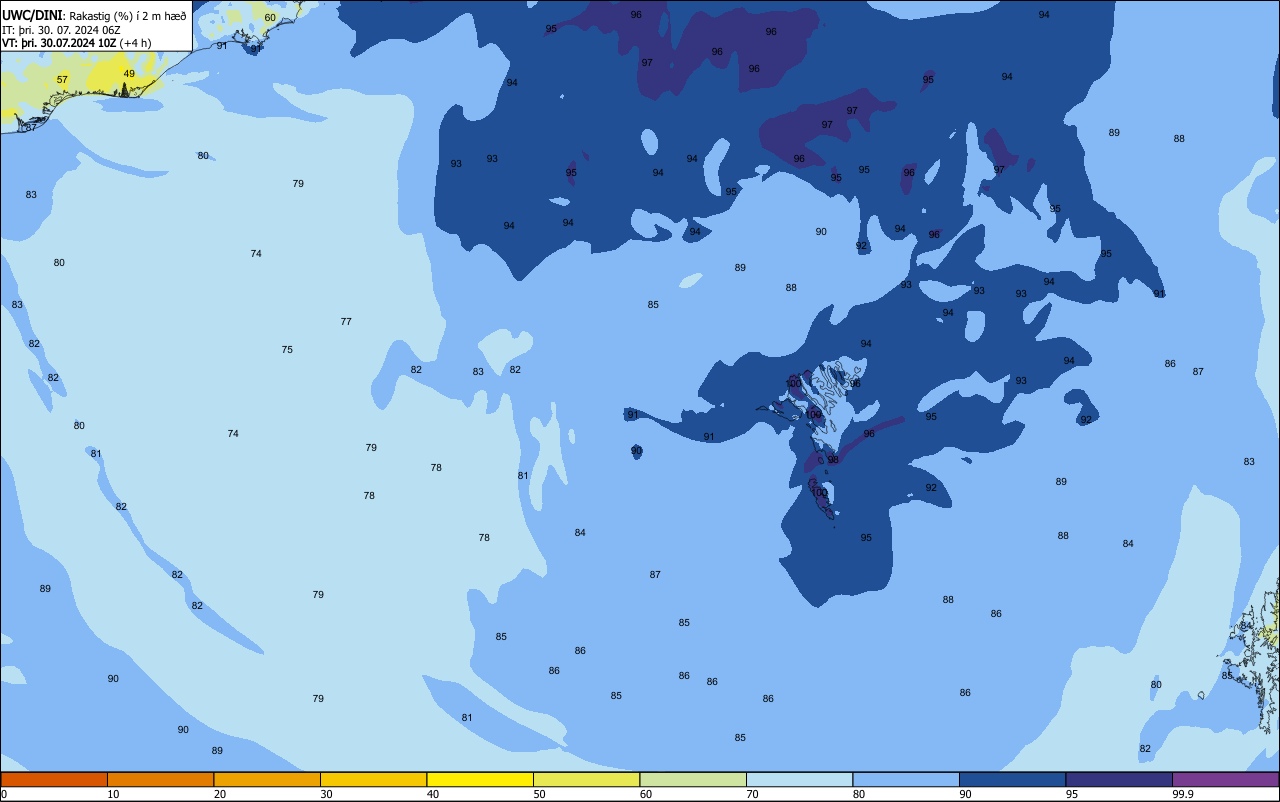The height and width of the screenshot is (802, 1280).
Task: Click the '99.9' legend tick label
Action: pyautogui.click(x=1184, y=794)
